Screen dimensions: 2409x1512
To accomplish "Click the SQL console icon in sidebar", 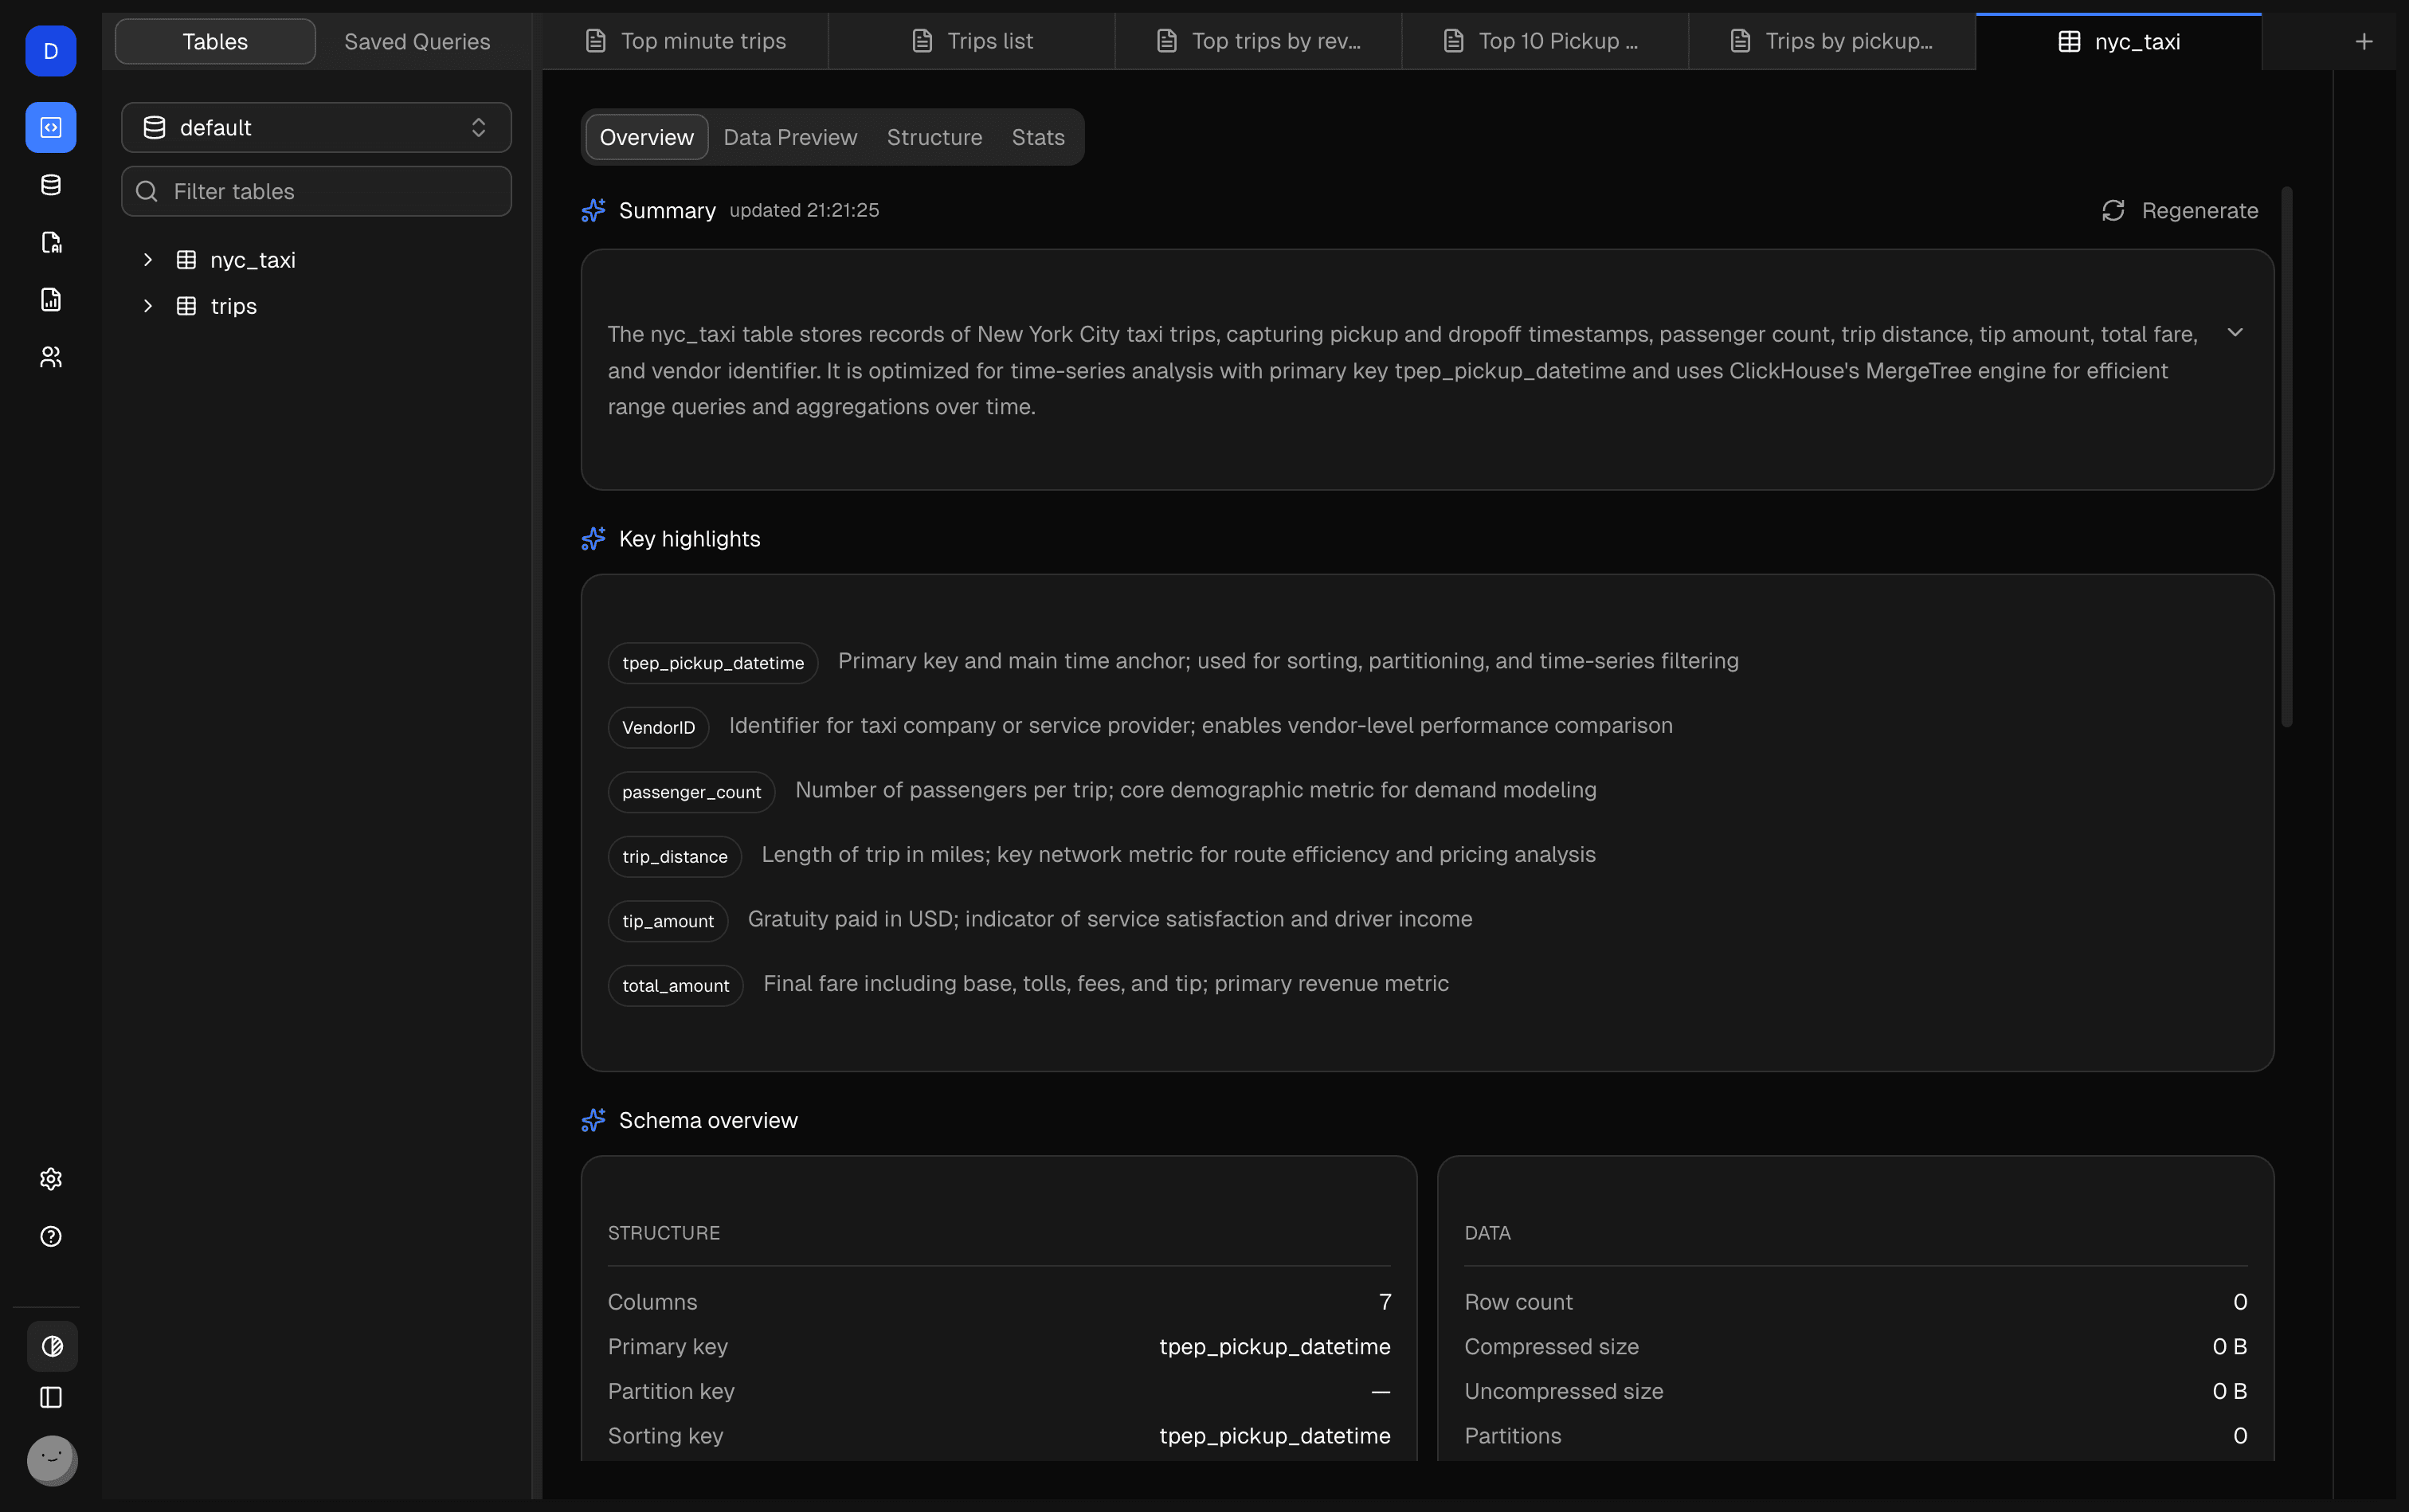I will tap(50, 127).
